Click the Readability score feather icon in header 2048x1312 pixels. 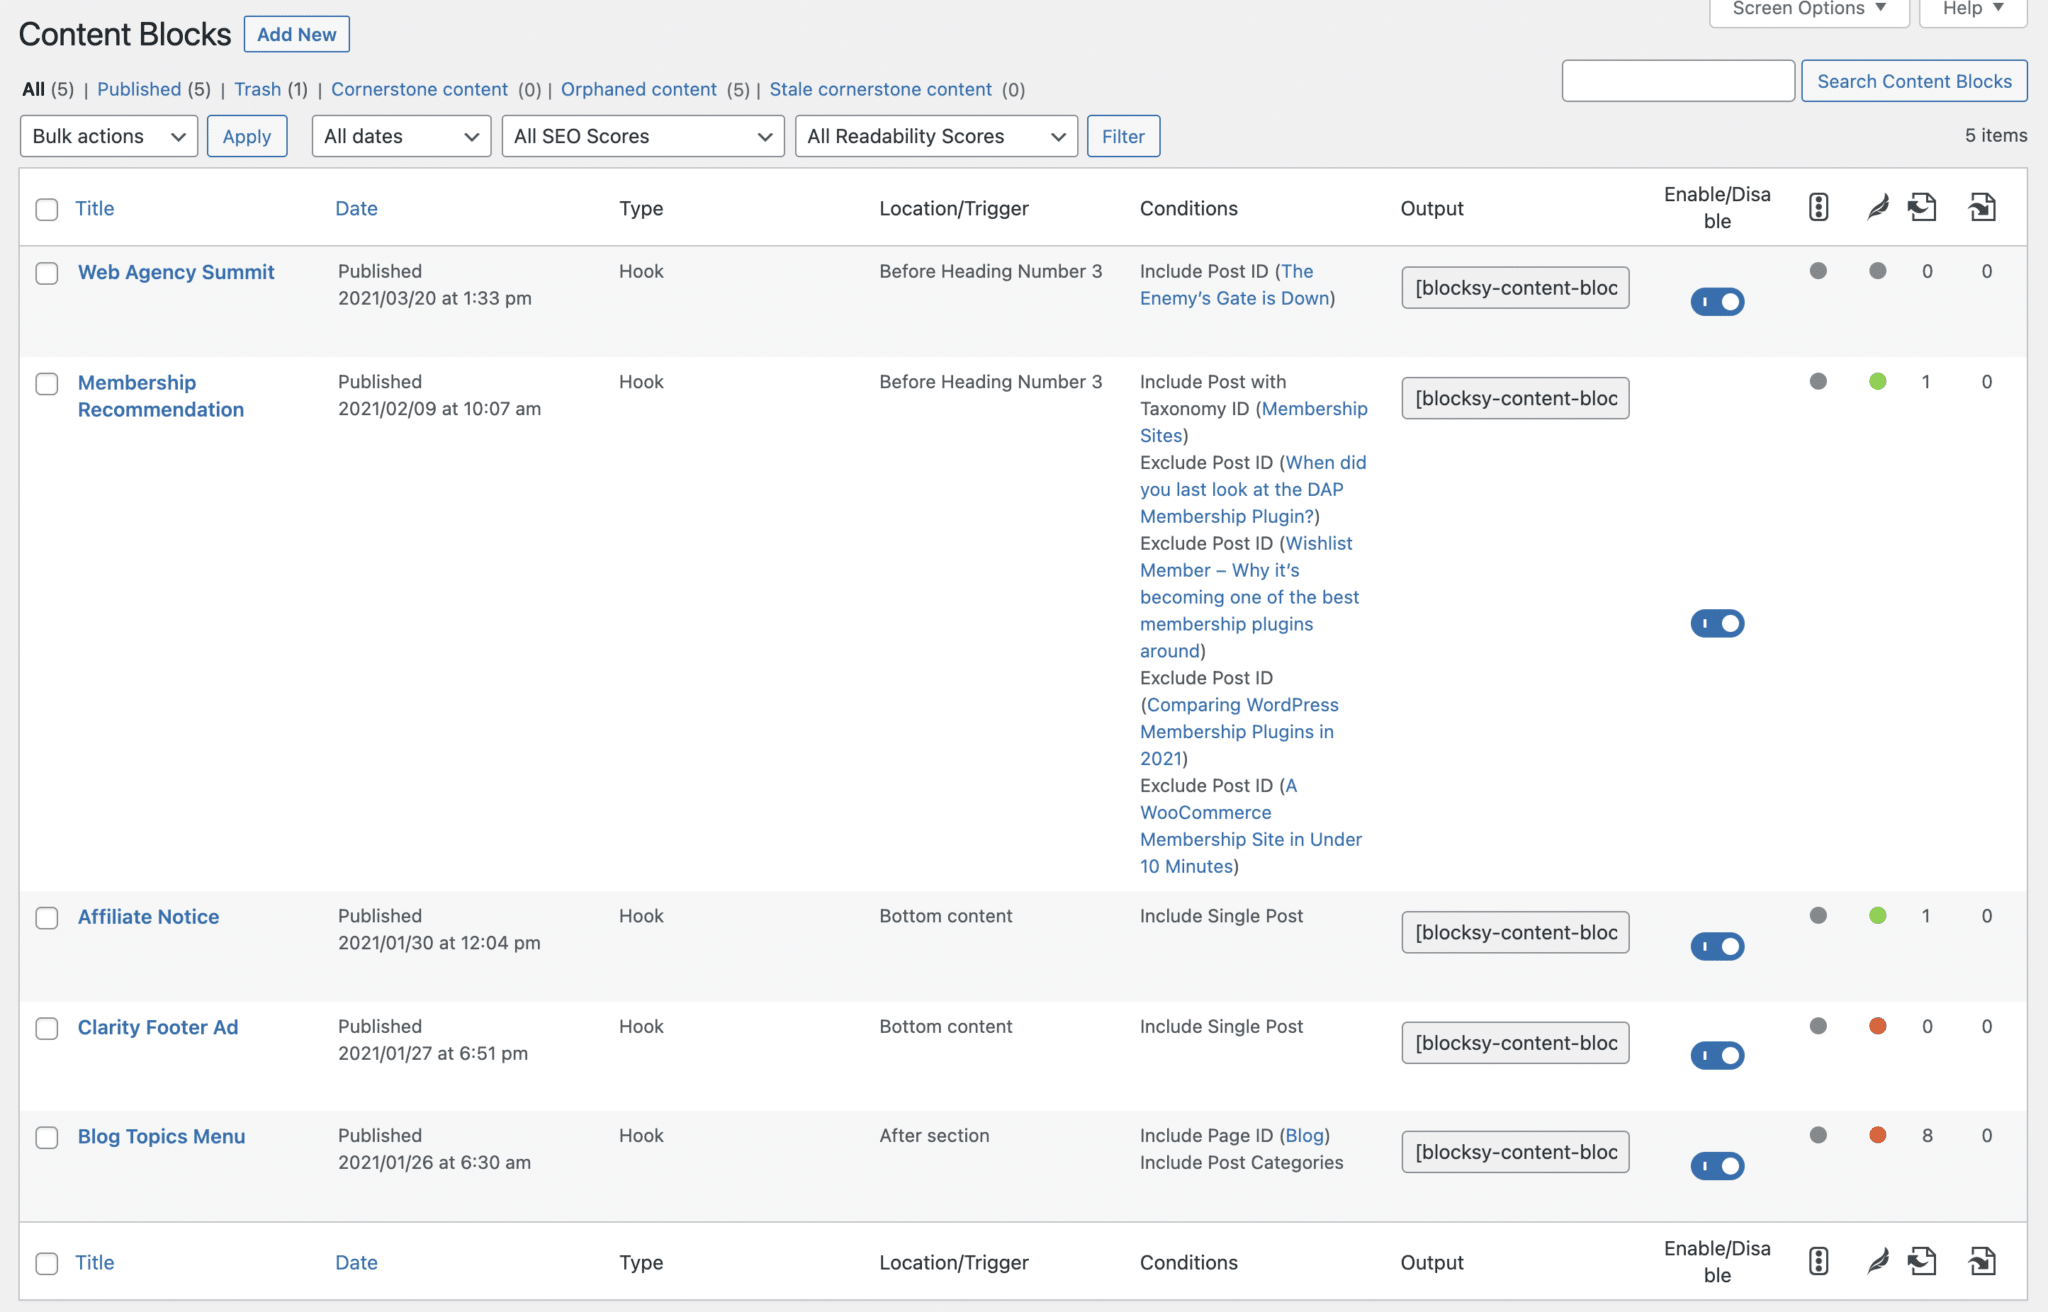[1877, 207]
